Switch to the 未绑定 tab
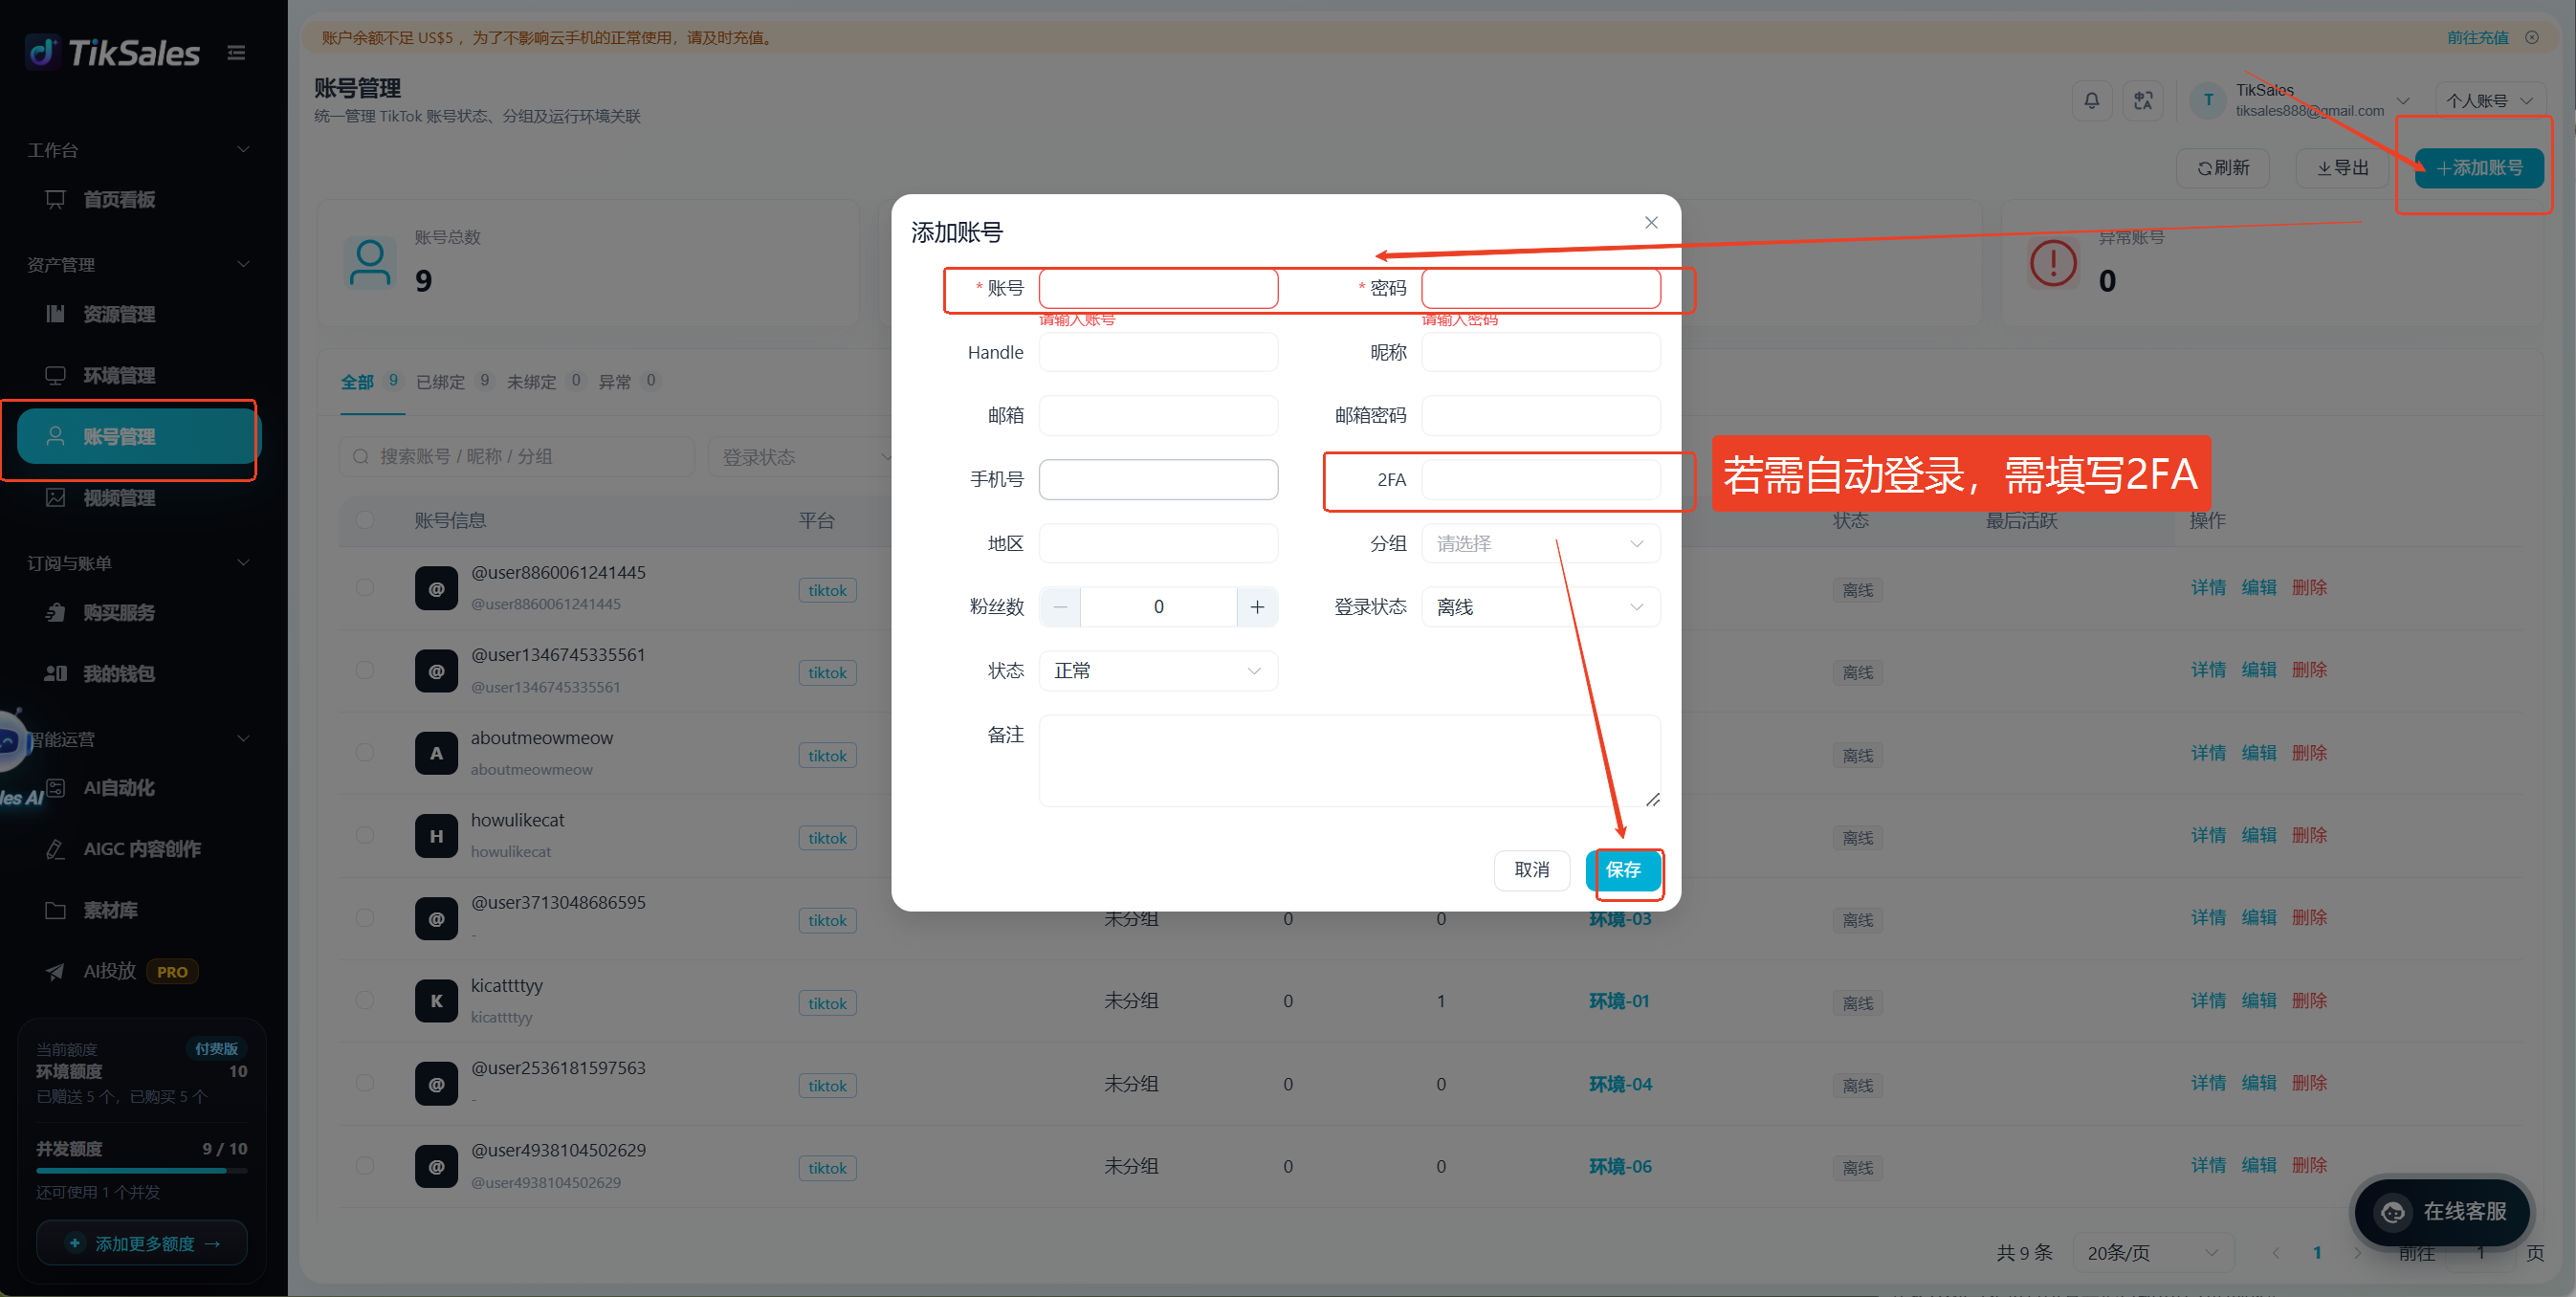The height and width of the screenshot is (1297, 2576). (544, 382)
